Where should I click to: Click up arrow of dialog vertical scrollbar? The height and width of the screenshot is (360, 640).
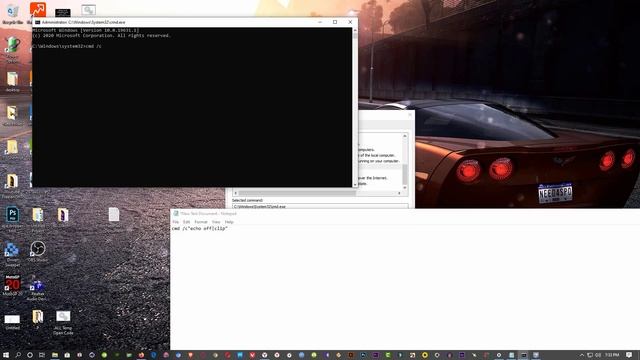point(405,136)
